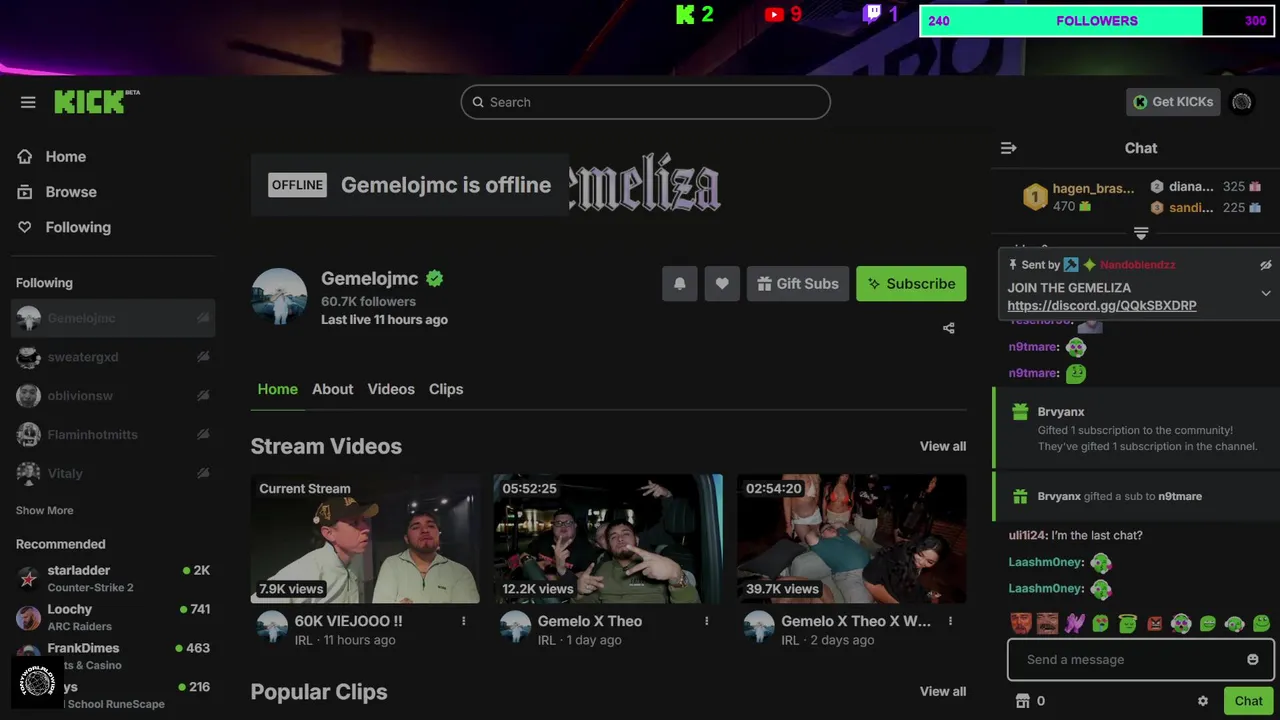Click the share icon under Subscribe
This screenshot has height=720, width=1280.
(x=949, y=328)
